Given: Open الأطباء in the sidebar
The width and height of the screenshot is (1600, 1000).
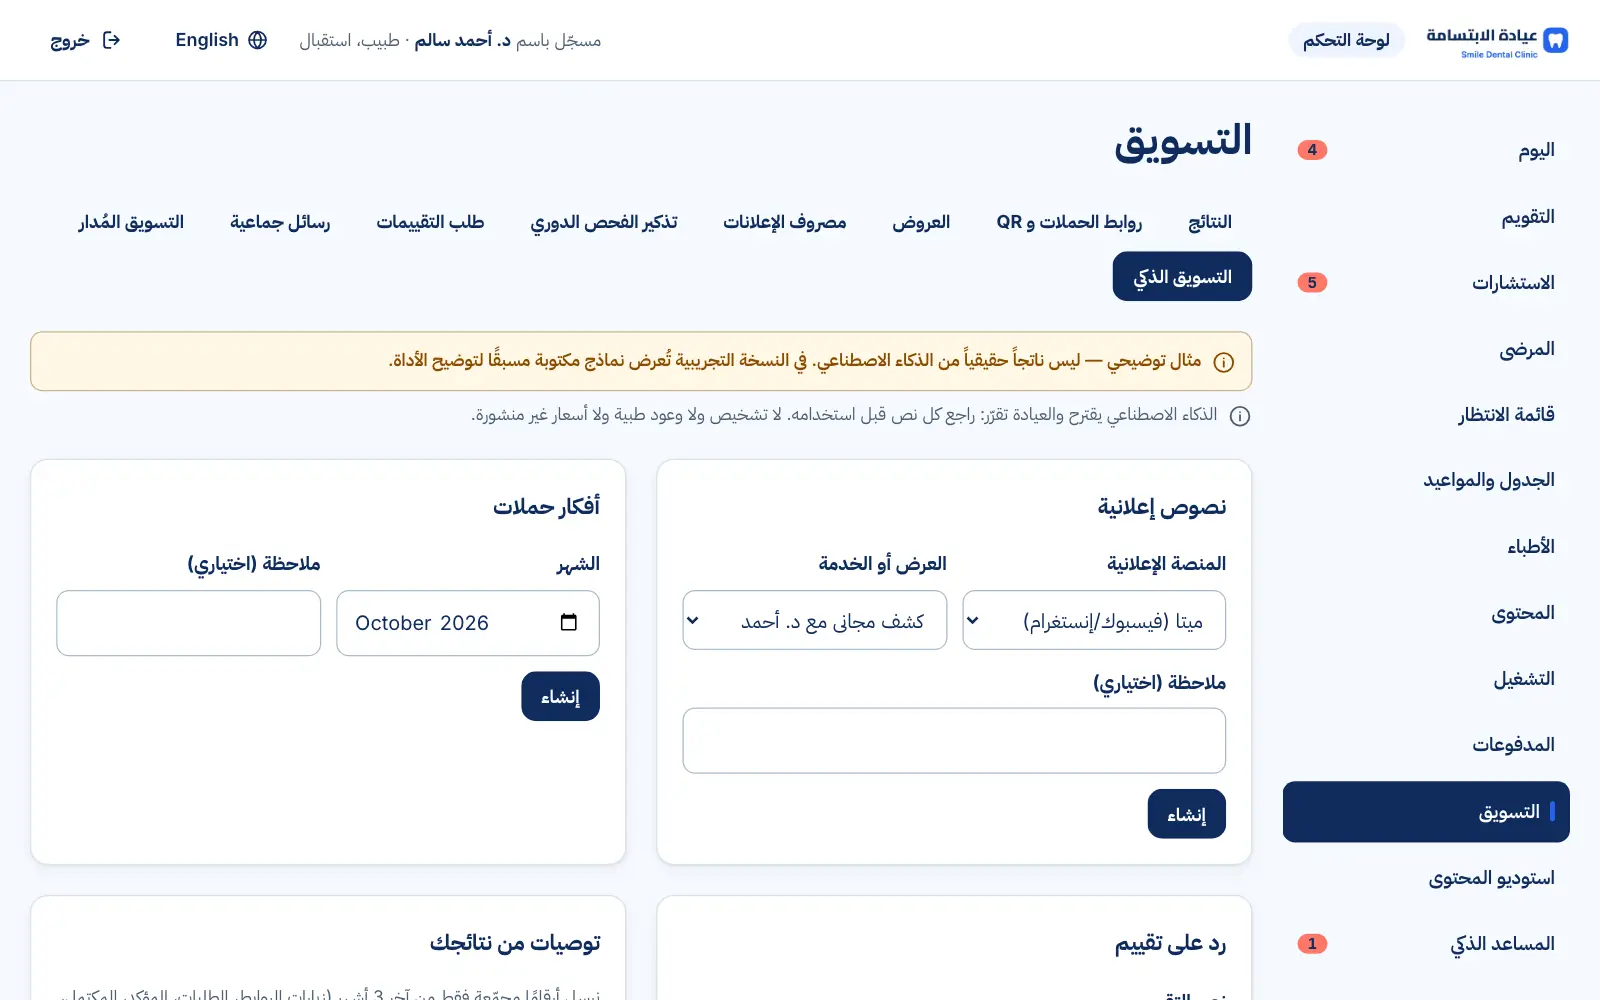Looking at the screenshot, I should 1426,547.
